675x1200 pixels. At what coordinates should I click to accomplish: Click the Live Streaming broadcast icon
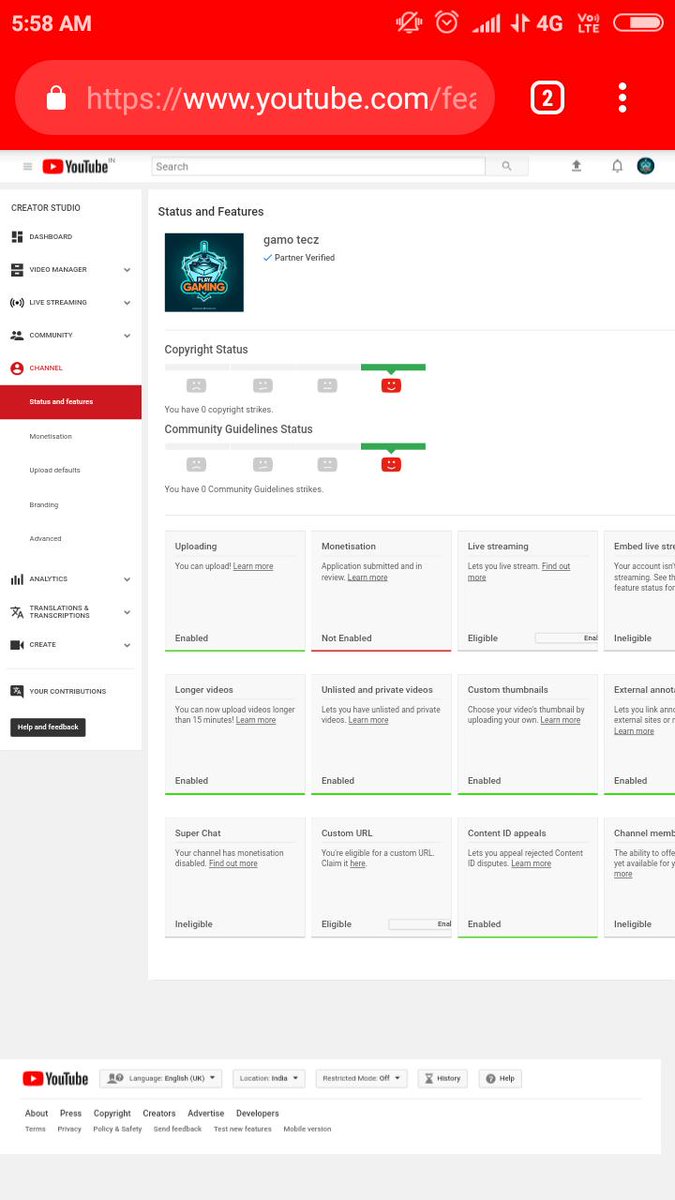(17, 302)
